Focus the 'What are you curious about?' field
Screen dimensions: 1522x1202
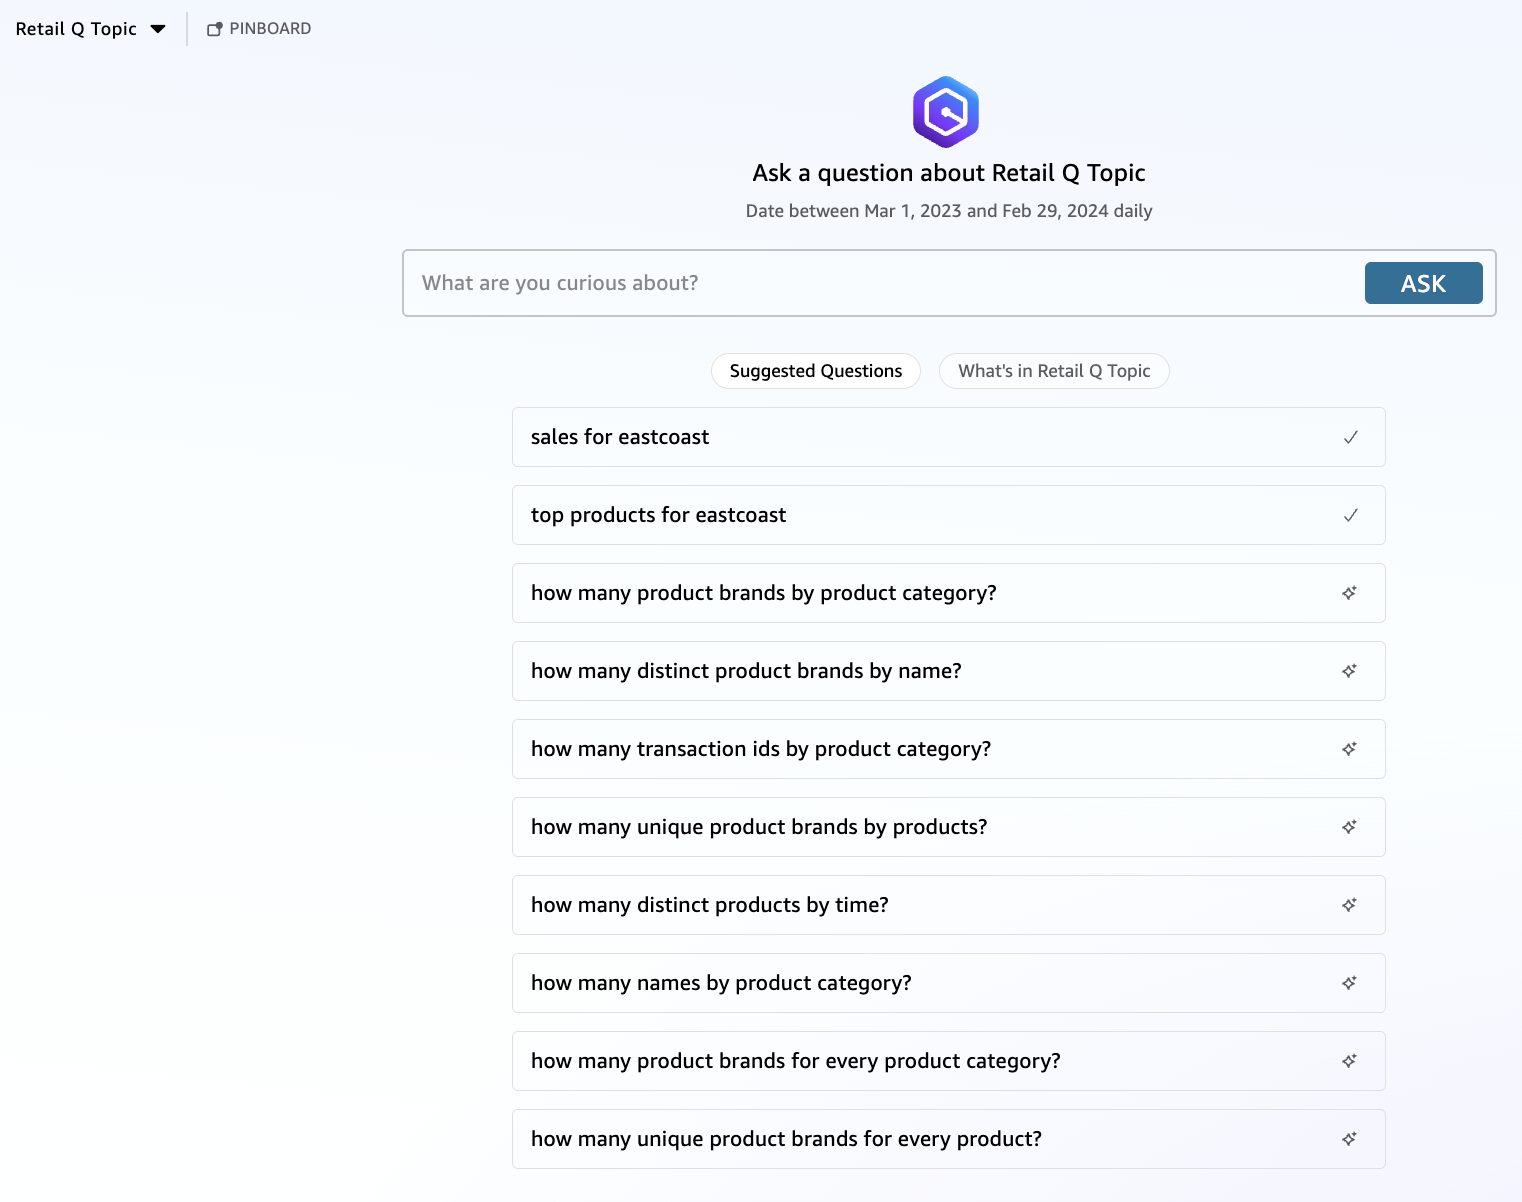[884, 283]
